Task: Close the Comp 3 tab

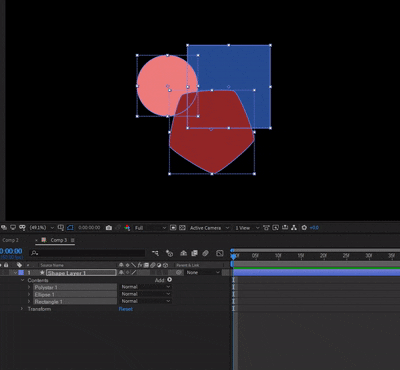Action: [x=36, y=240]
